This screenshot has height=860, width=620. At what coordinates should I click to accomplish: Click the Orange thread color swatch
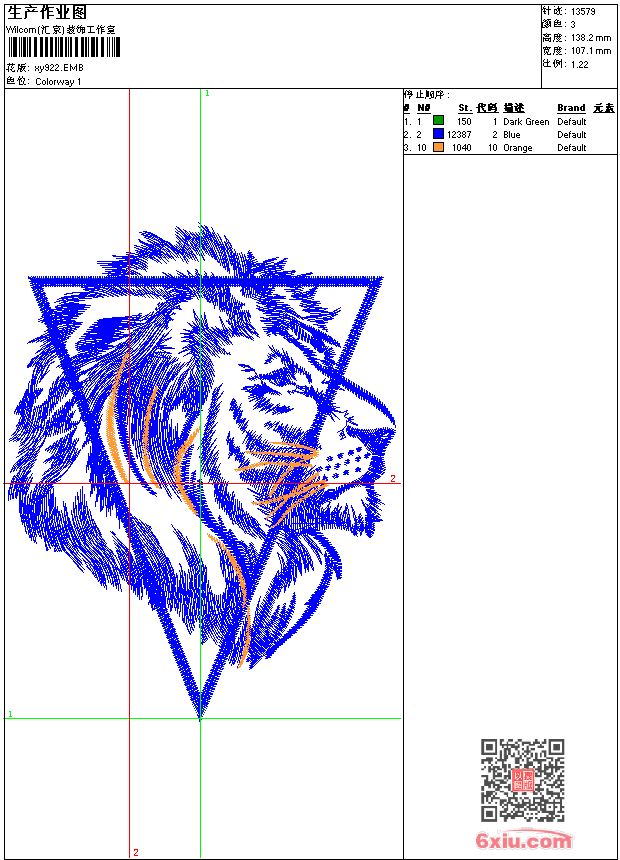click(x=438, y=147)
